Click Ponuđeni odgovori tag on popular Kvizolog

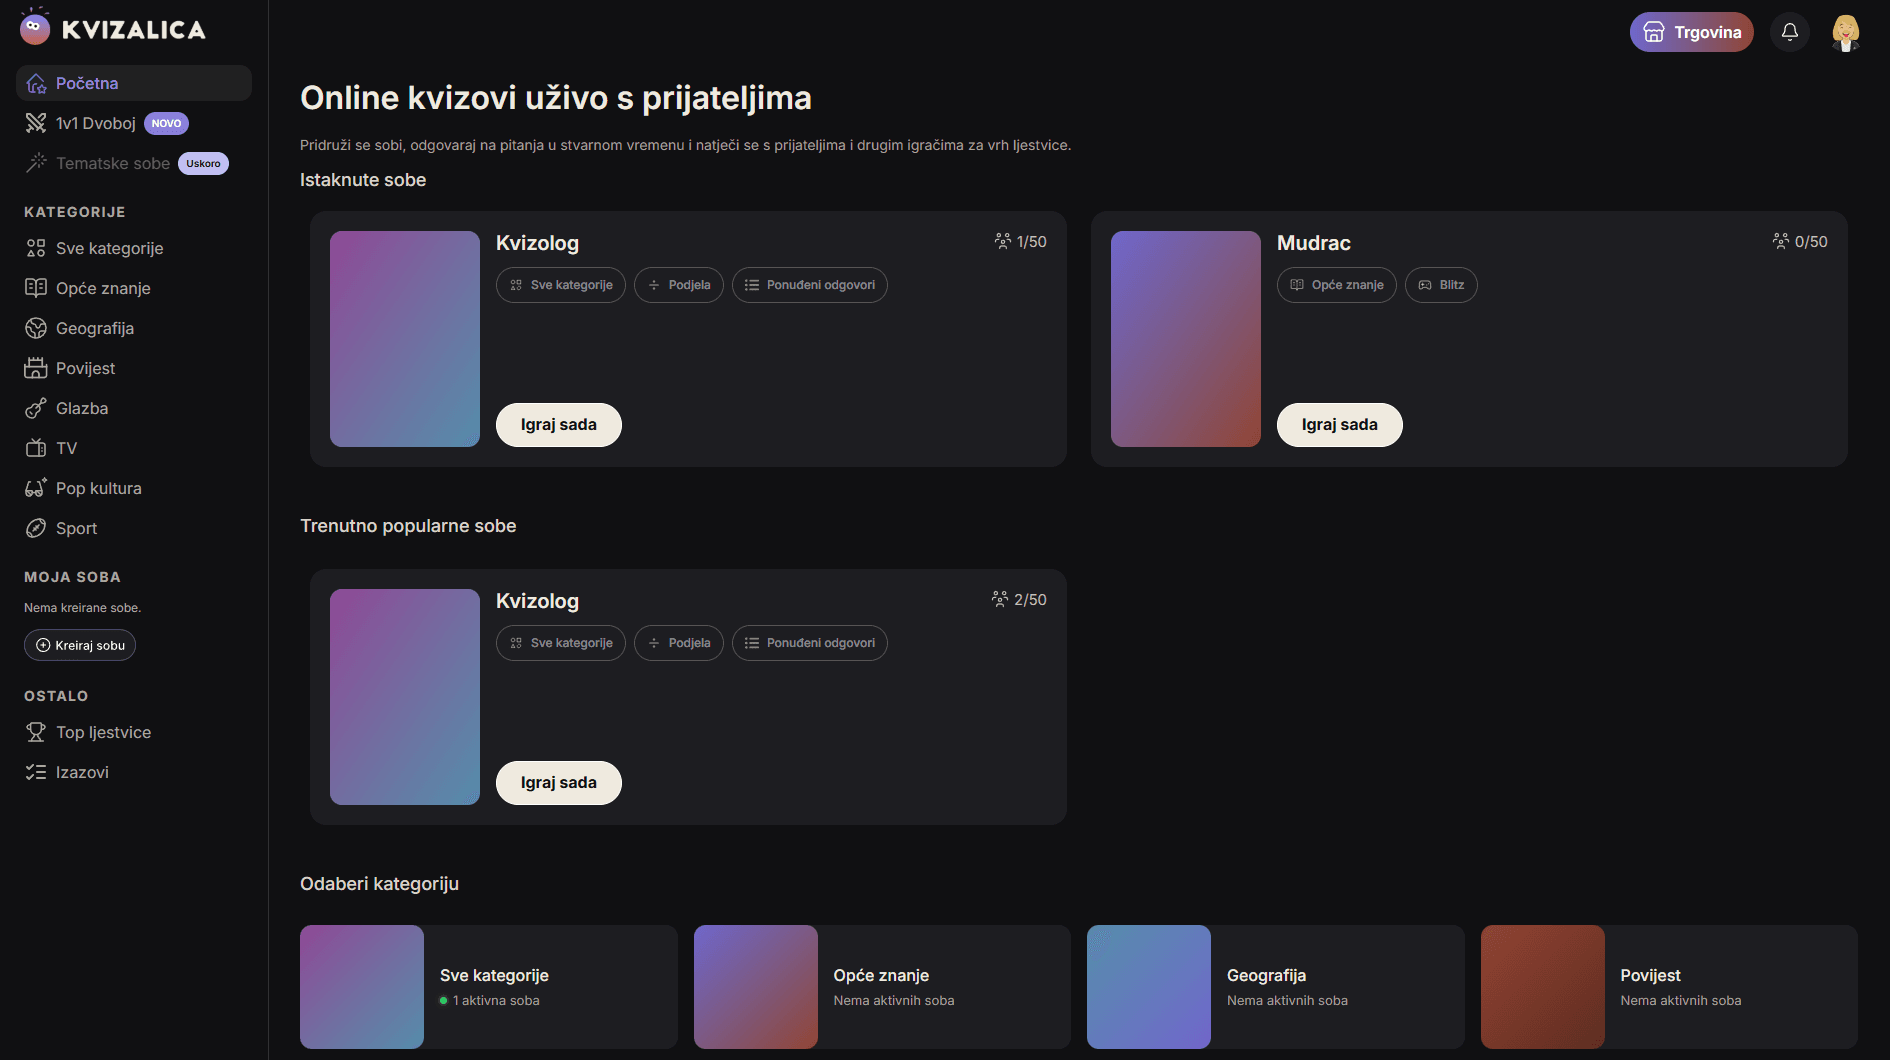pos(810,643)
